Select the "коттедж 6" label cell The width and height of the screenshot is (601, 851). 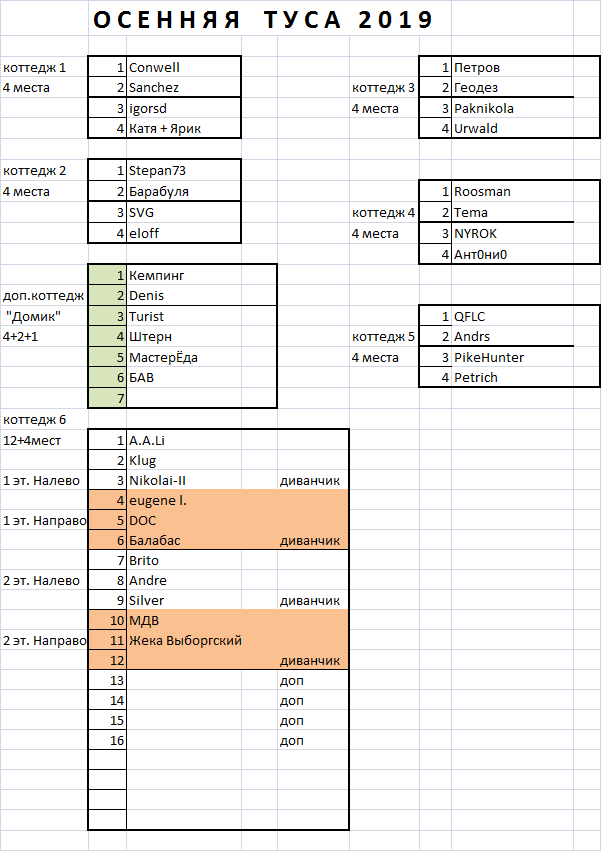[x=44, y=419]
